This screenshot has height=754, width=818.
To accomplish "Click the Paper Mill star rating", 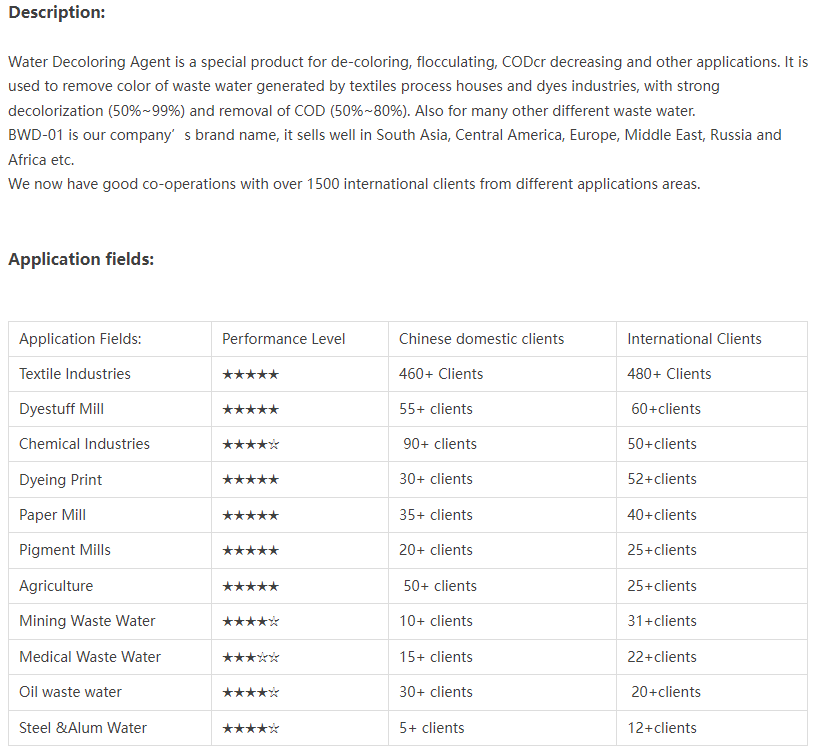I will tap(250, 515).
